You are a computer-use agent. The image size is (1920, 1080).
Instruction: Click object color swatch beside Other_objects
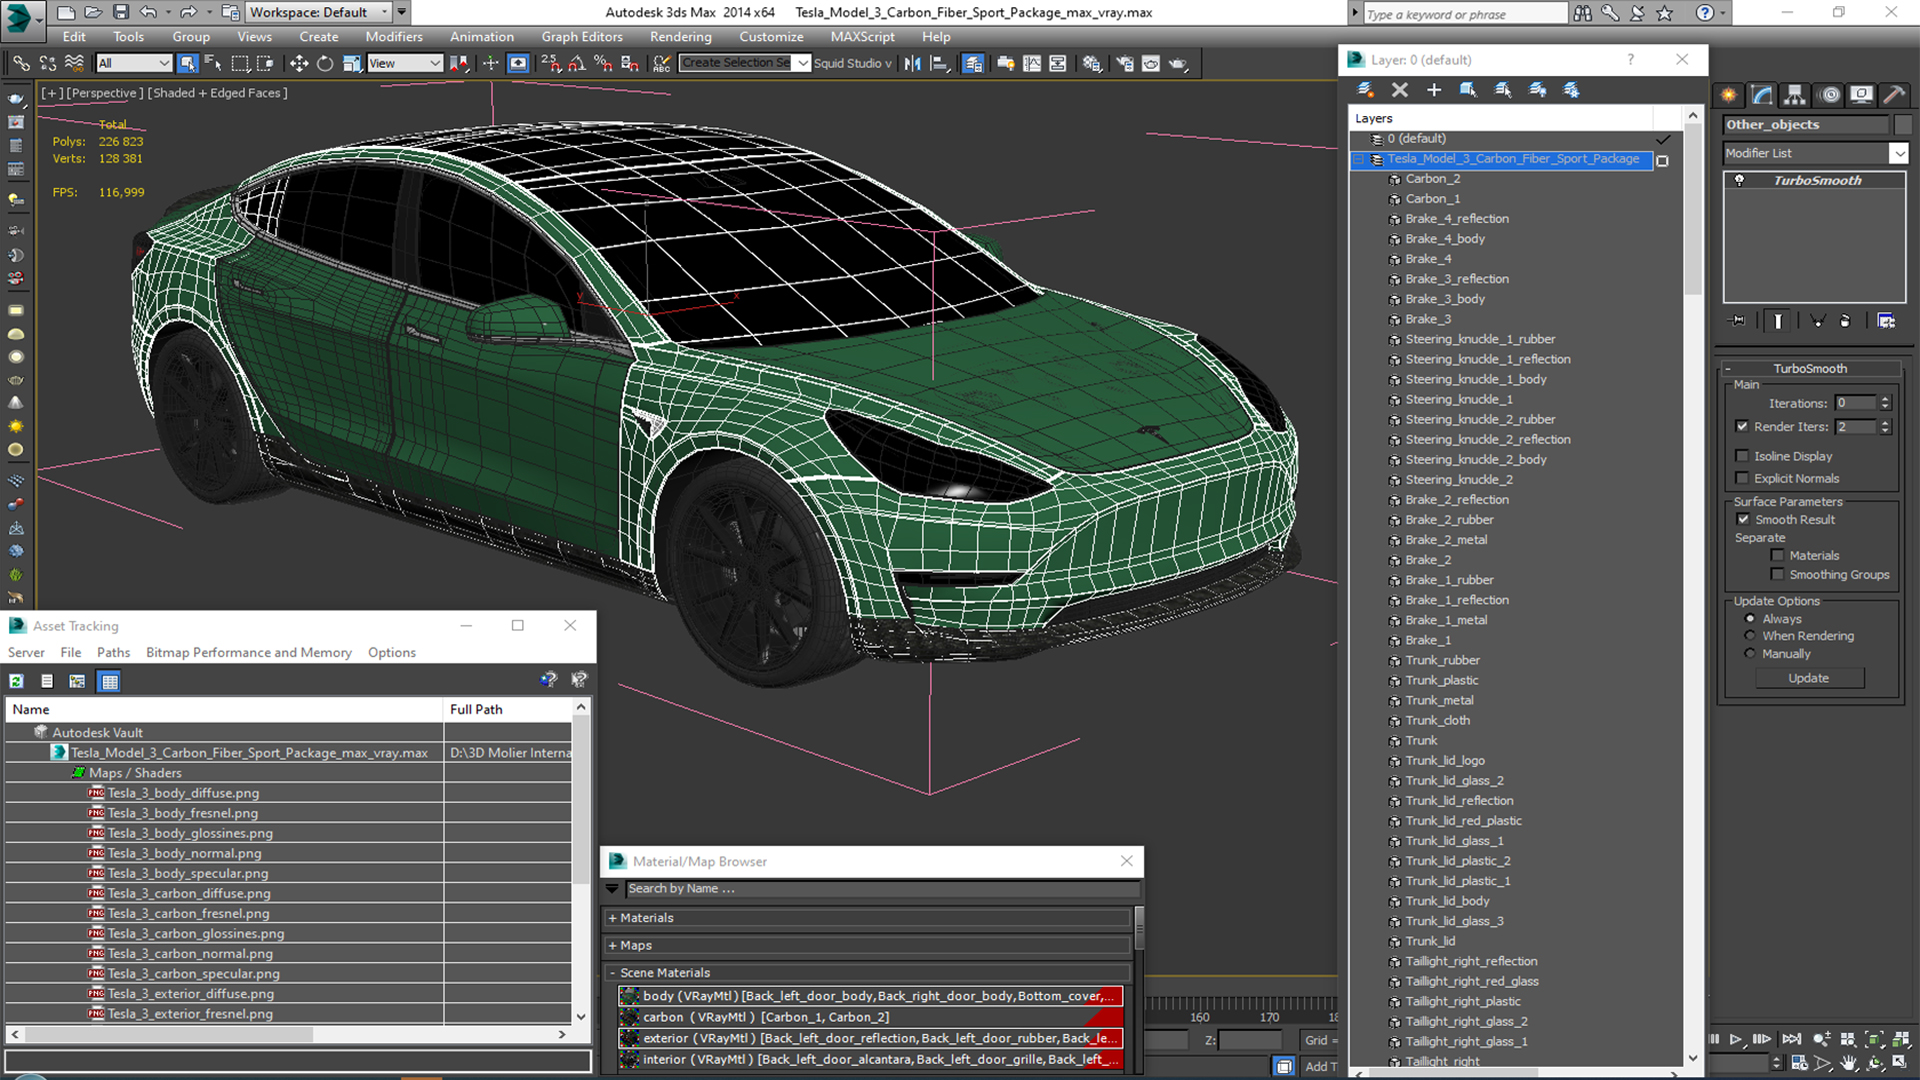[x=1901, y=125]
